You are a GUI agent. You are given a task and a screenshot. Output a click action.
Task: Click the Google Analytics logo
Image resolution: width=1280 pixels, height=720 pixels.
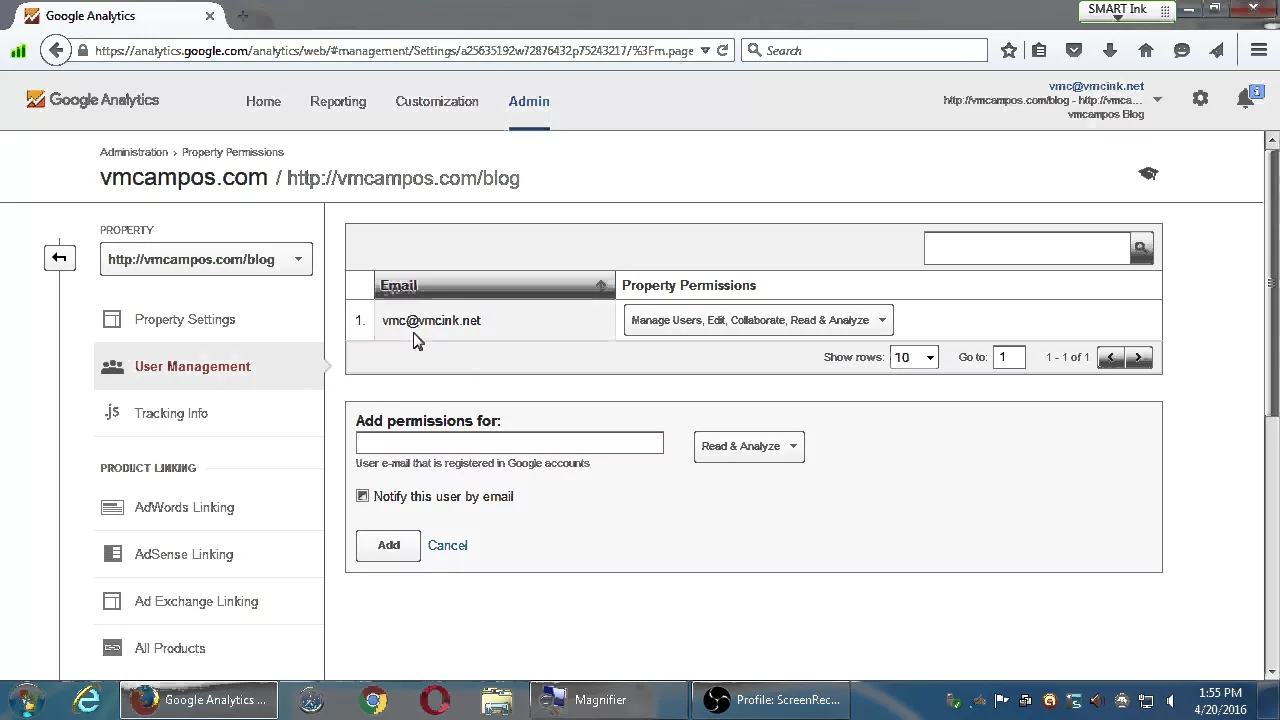click(93, 100)
